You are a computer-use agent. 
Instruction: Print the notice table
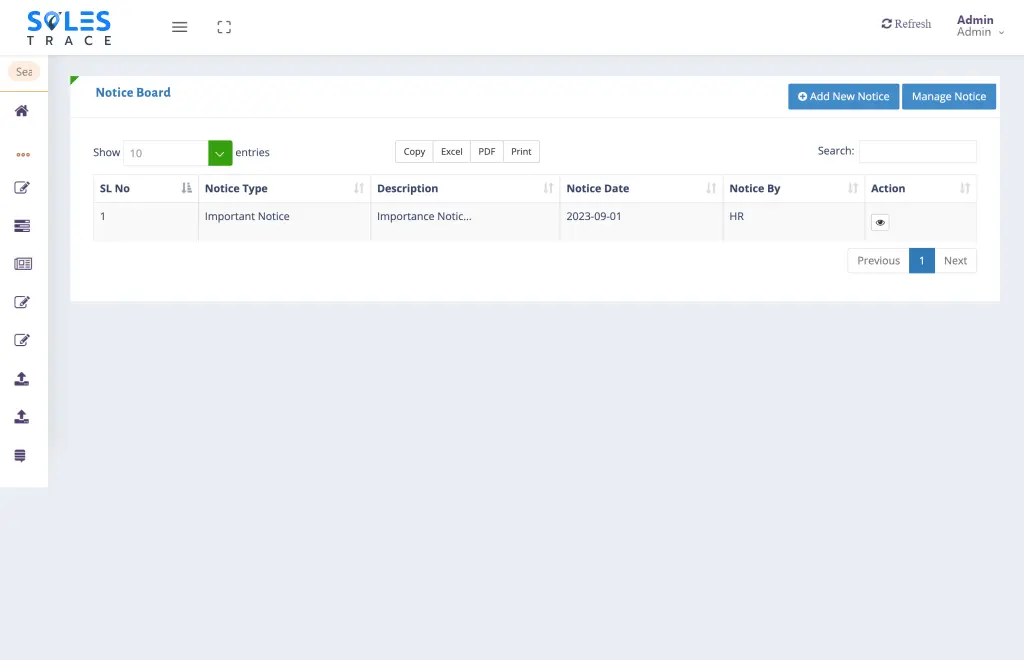[x=521, y=151]
